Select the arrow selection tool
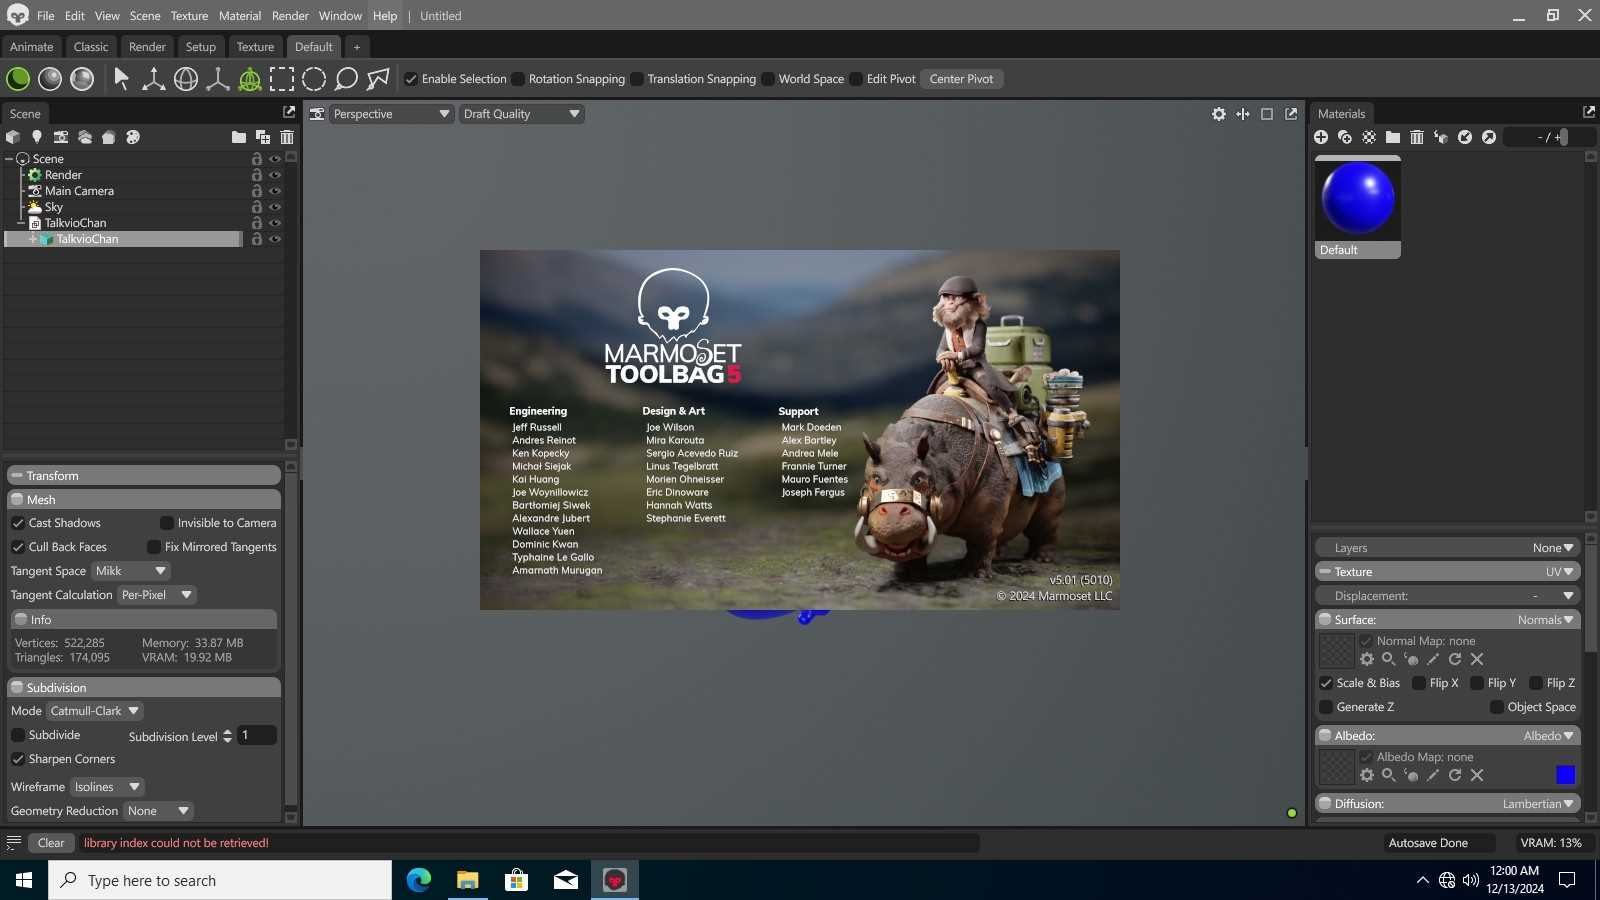1600x900 pixels. 122,79
